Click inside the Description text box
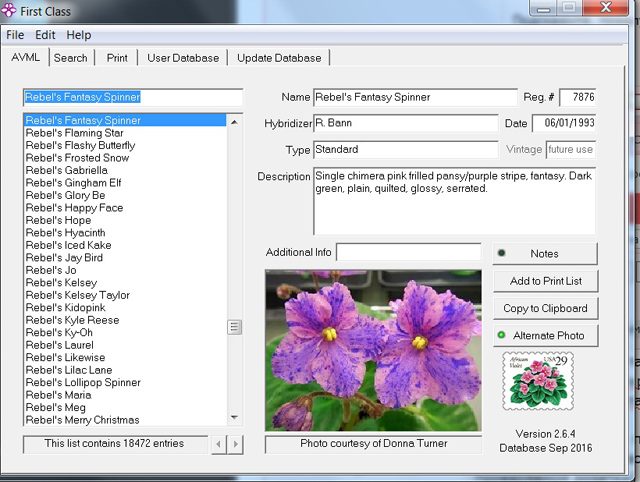 454,201
